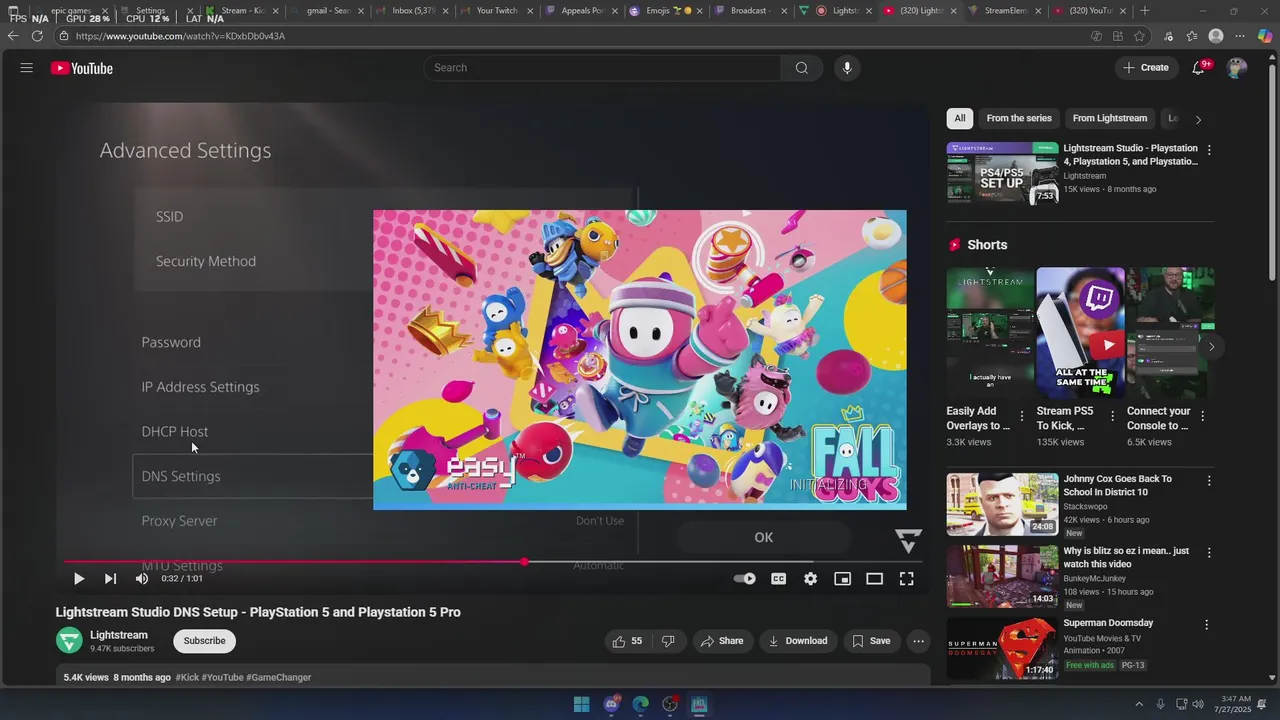Enable miniplayer mode
Viewport: 1280px width, 720px height.
click(843, 579)
